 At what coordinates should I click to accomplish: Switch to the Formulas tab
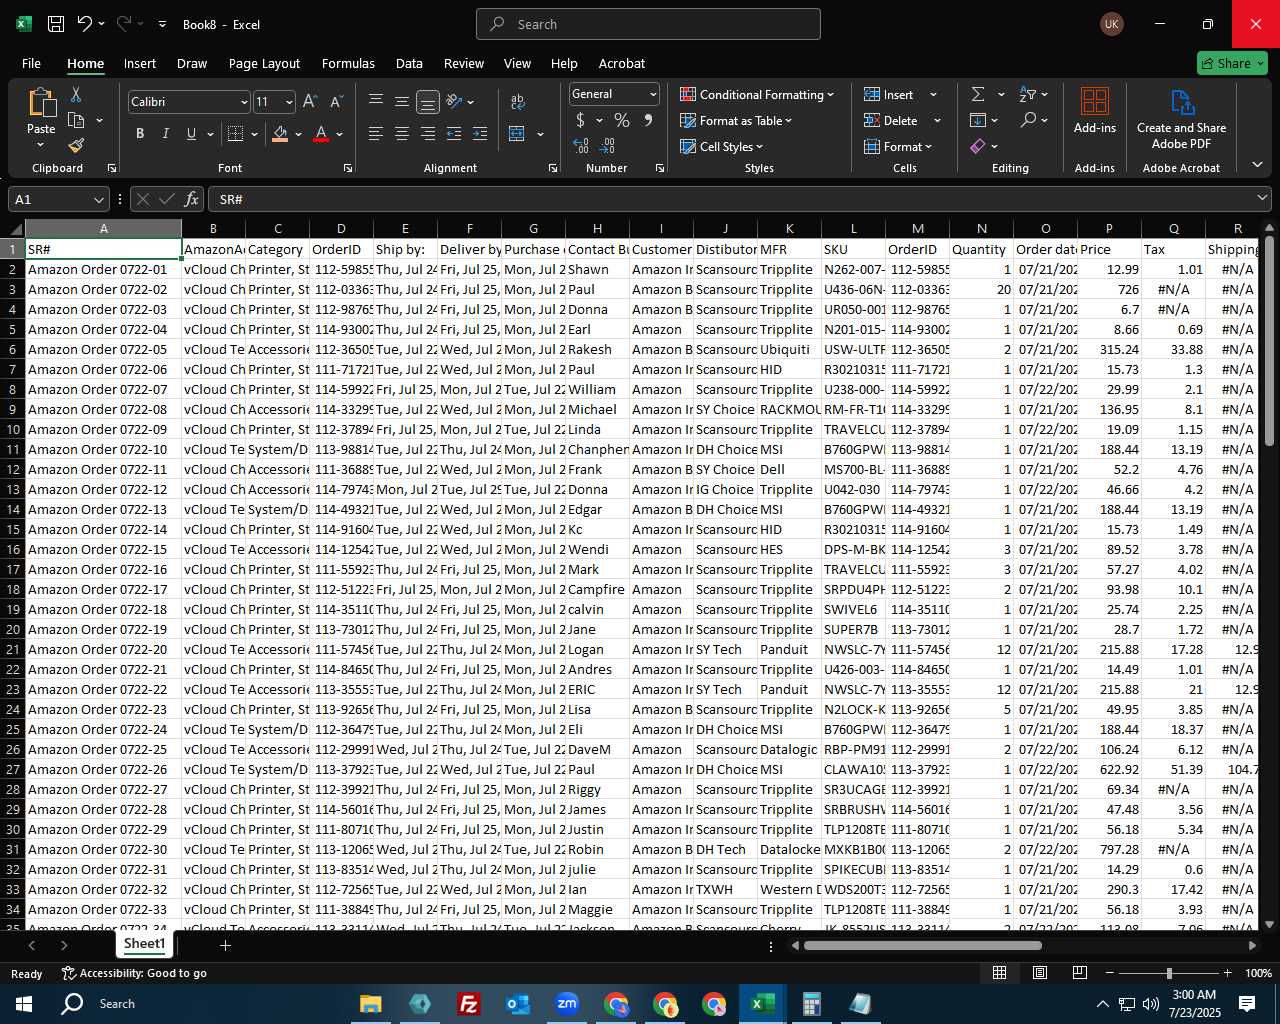pyautogui.click(x=348, y=63)
